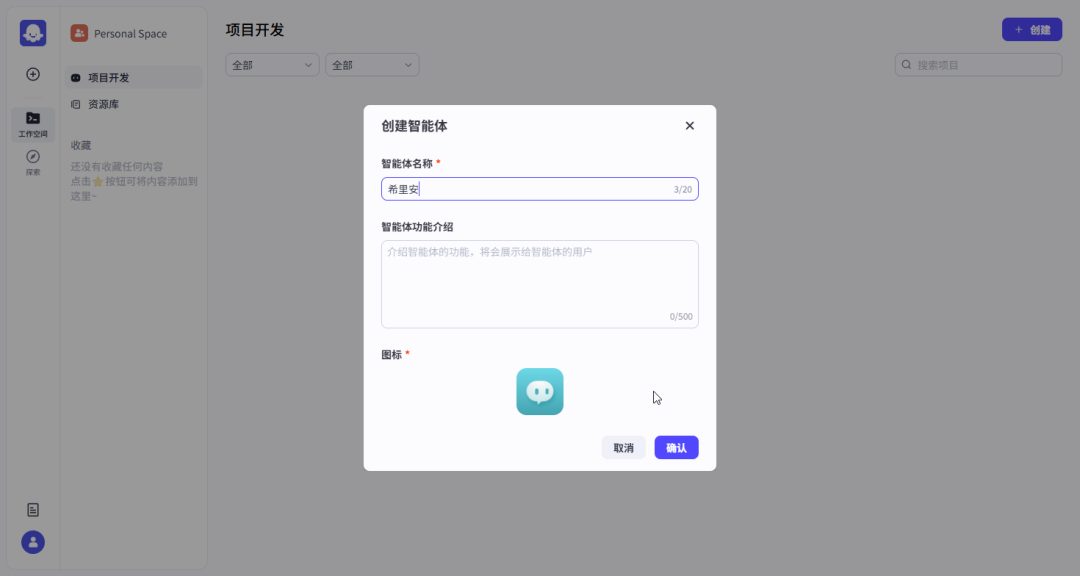This screenshot has height=576, width=1080.
Task: Click the search magnifier icon
Action: (x=907, y=65)
